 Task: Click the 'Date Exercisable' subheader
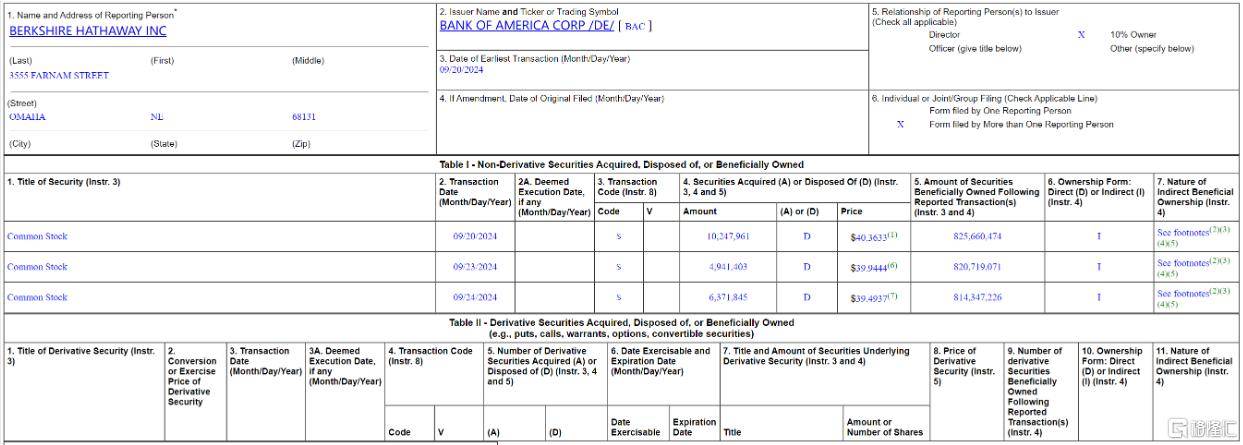pos(636,427)
